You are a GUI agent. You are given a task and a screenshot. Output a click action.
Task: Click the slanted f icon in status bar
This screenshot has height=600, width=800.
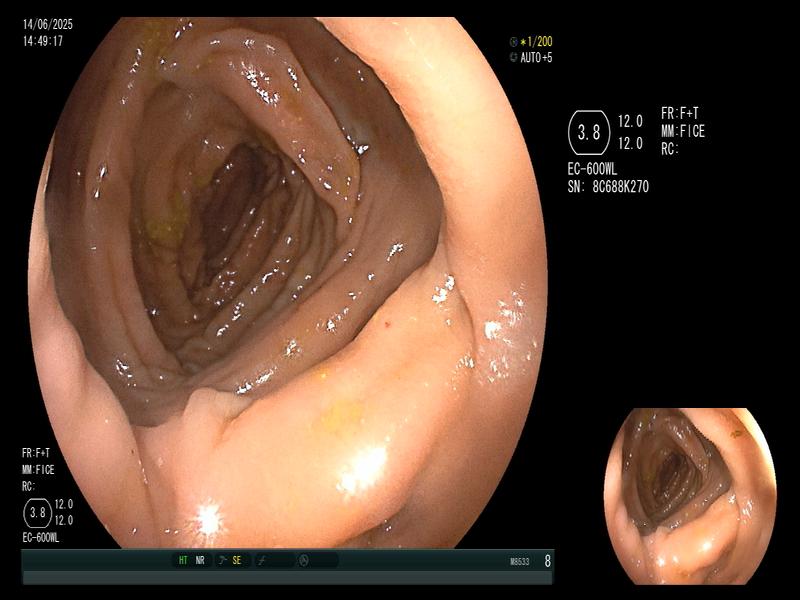pos(262,560)
